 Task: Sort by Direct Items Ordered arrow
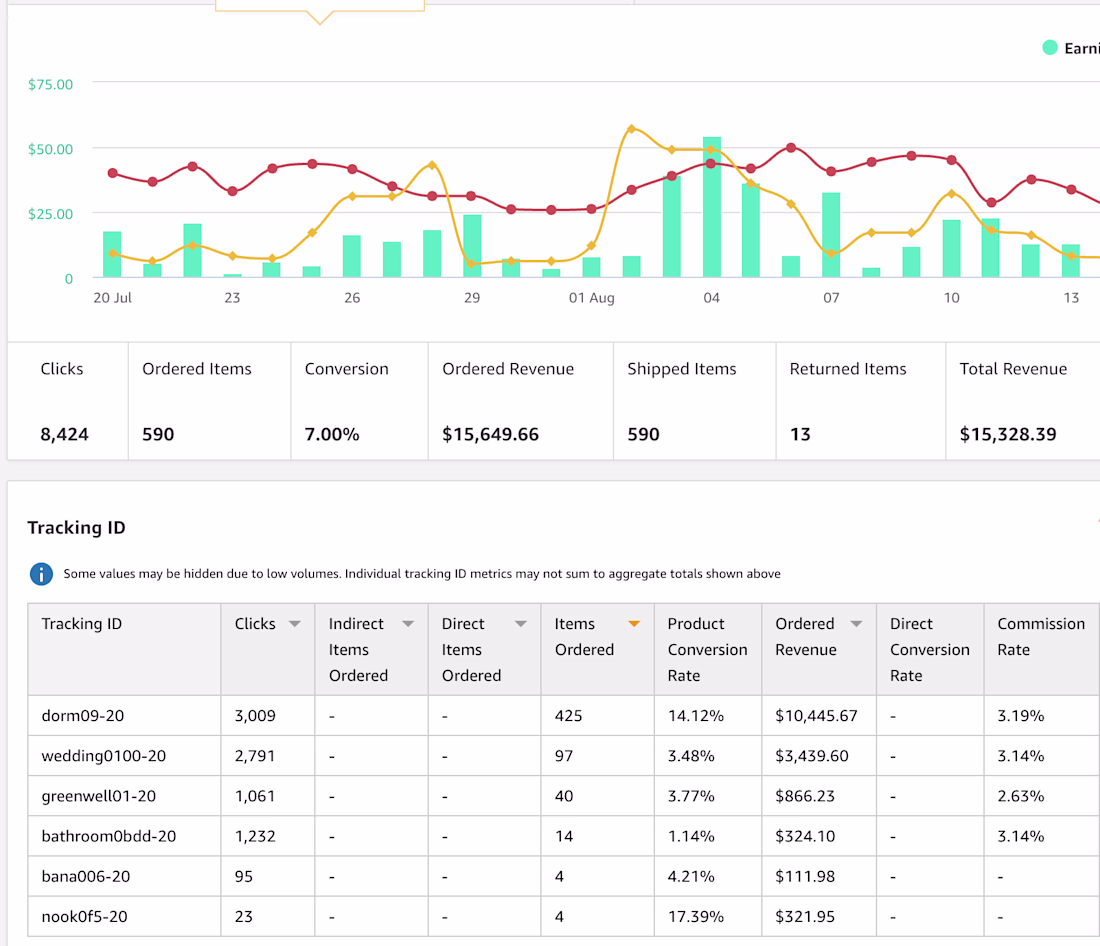point(521,624)
